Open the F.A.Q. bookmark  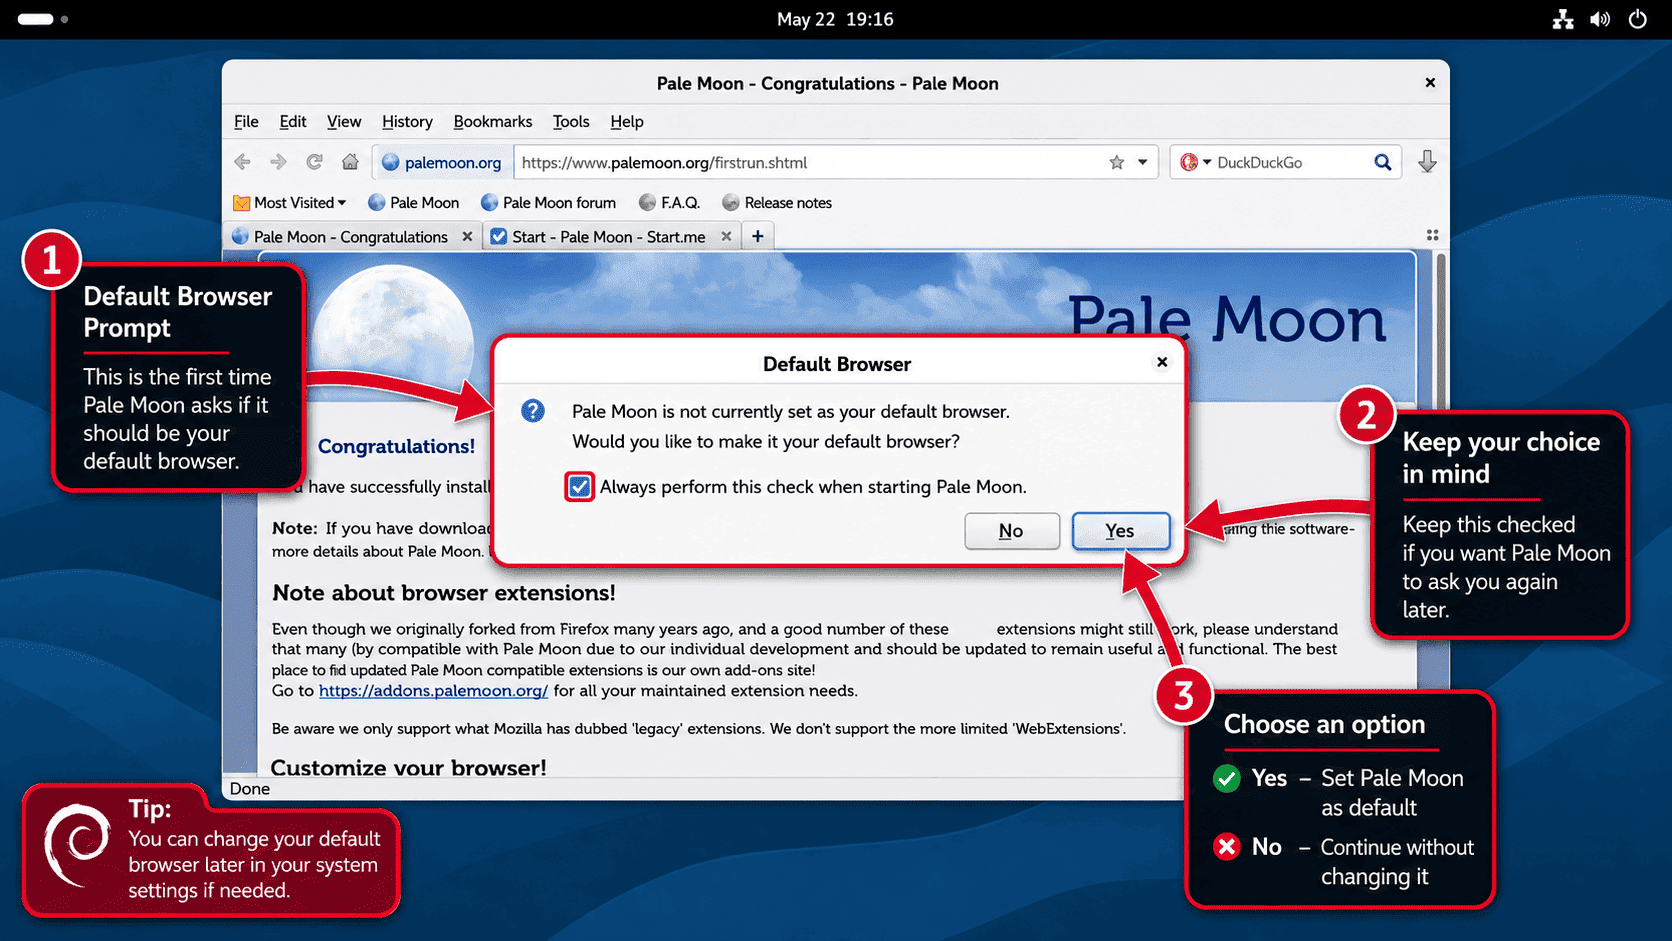(669, 203)
